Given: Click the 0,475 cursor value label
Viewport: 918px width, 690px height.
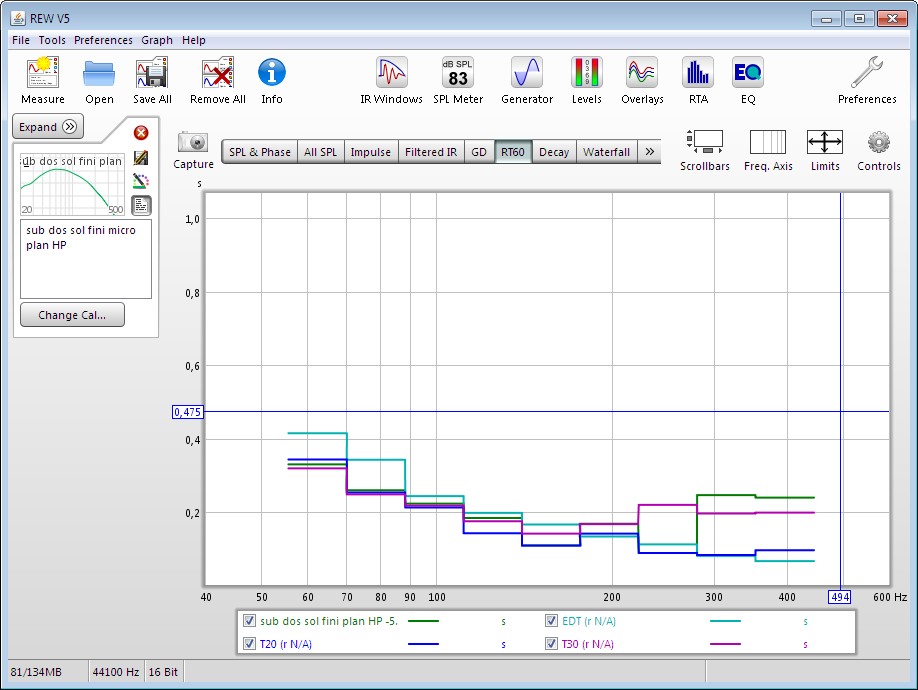Looking at the screenshot, I should 187,412.
